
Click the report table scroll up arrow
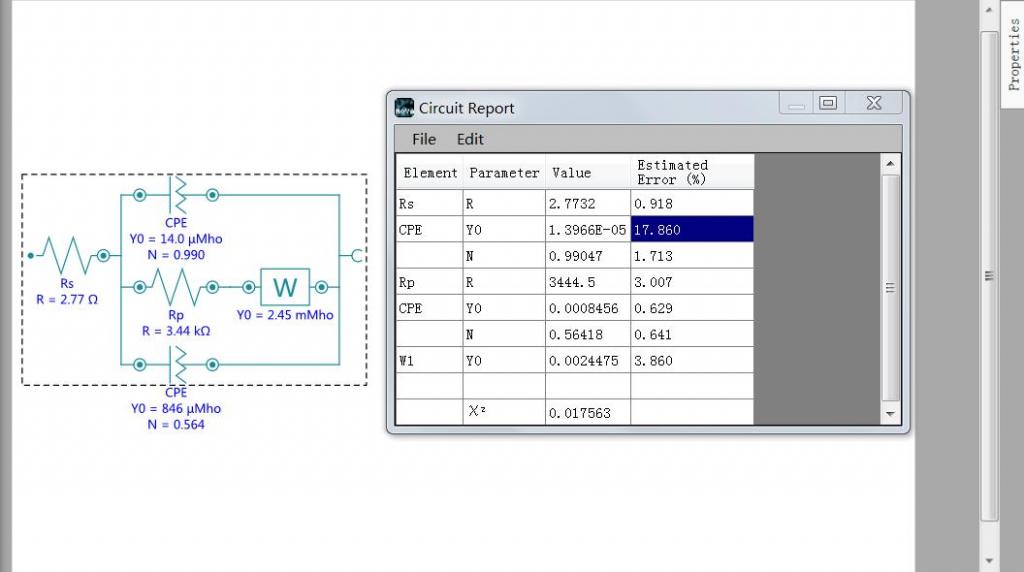(890, 163)
